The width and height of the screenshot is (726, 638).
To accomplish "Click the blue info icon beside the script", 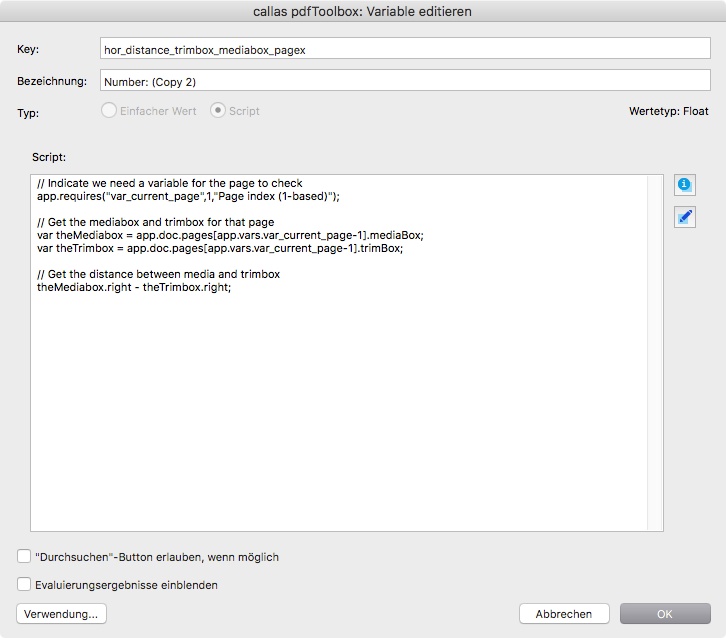I will (x=685, y=185).
